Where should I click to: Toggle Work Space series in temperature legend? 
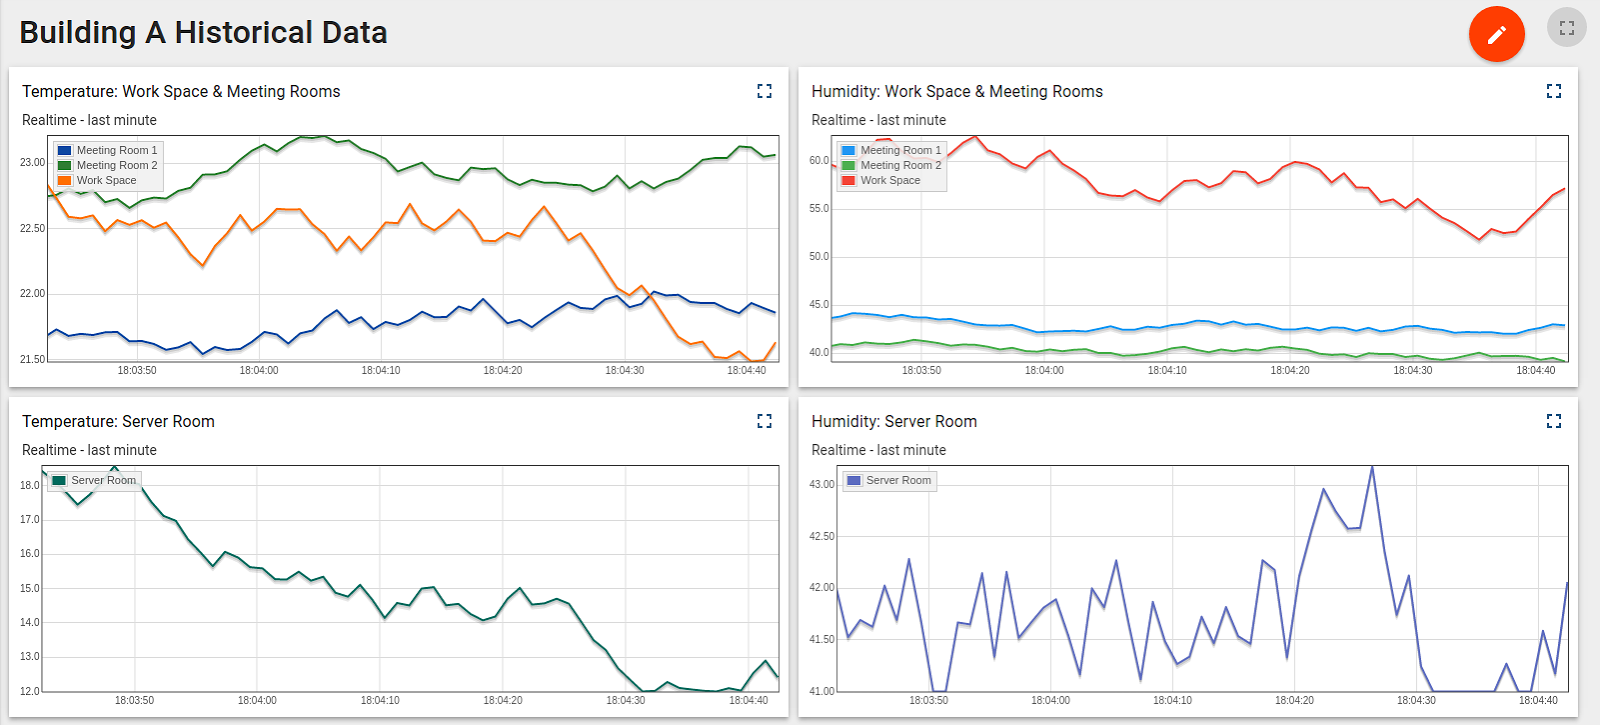[x=106, y=180]
